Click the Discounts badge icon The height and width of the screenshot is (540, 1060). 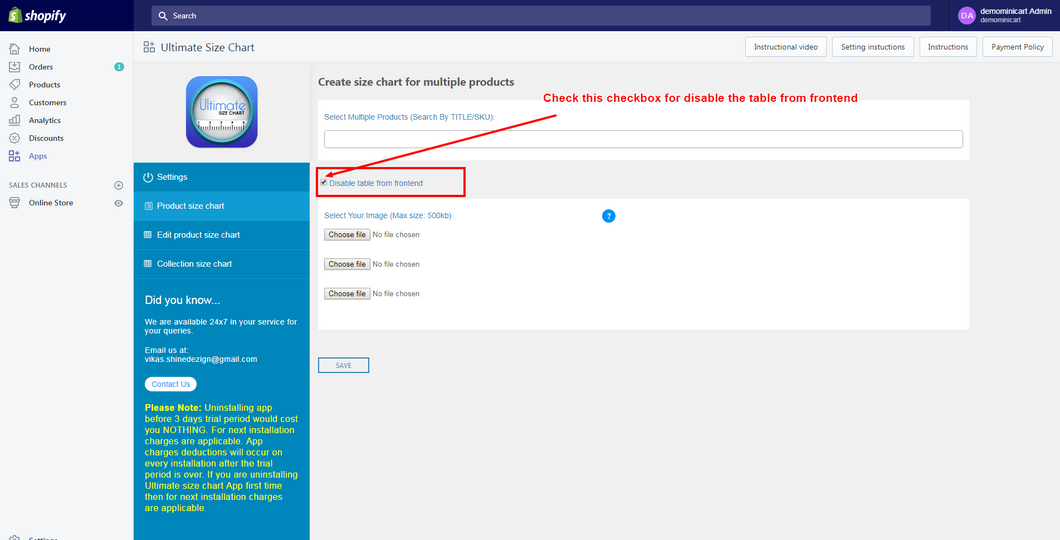click(14, 138)
